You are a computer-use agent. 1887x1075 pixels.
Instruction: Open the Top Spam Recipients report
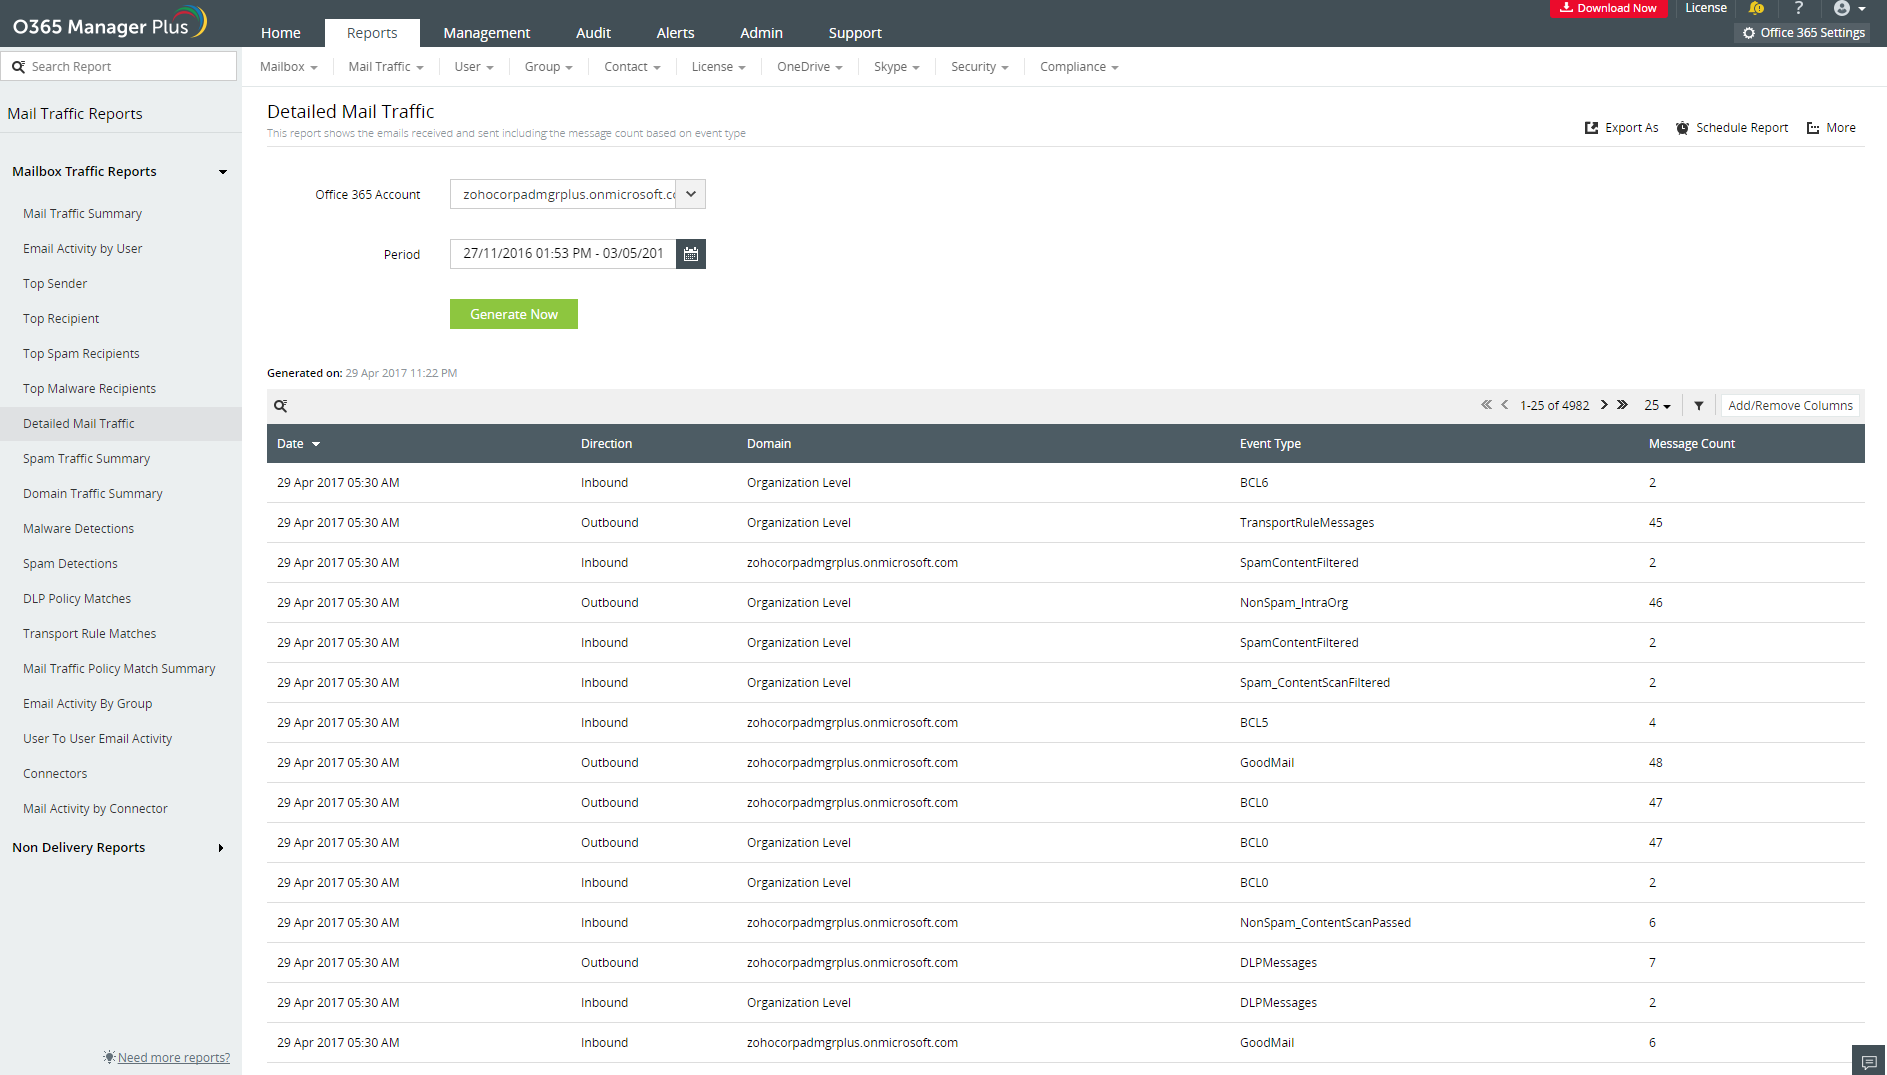pyautogui.click(x=81, y=354)
